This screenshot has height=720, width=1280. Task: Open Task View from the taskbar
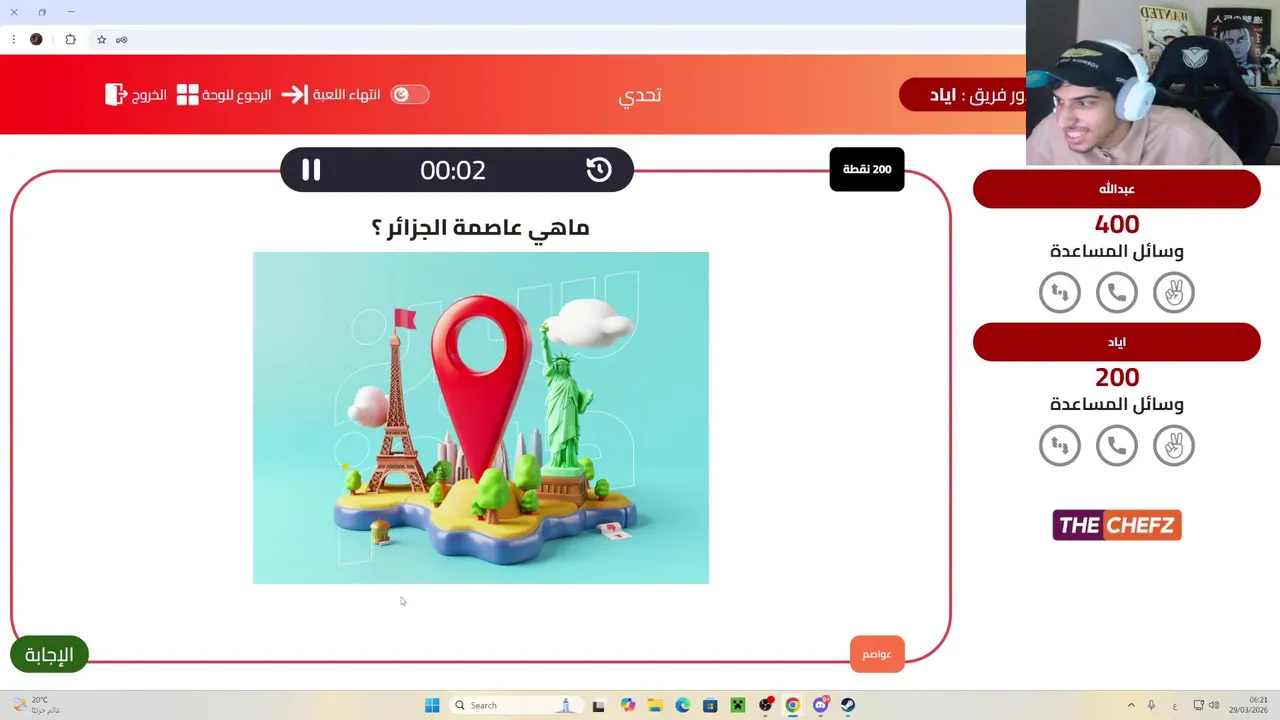598,705
